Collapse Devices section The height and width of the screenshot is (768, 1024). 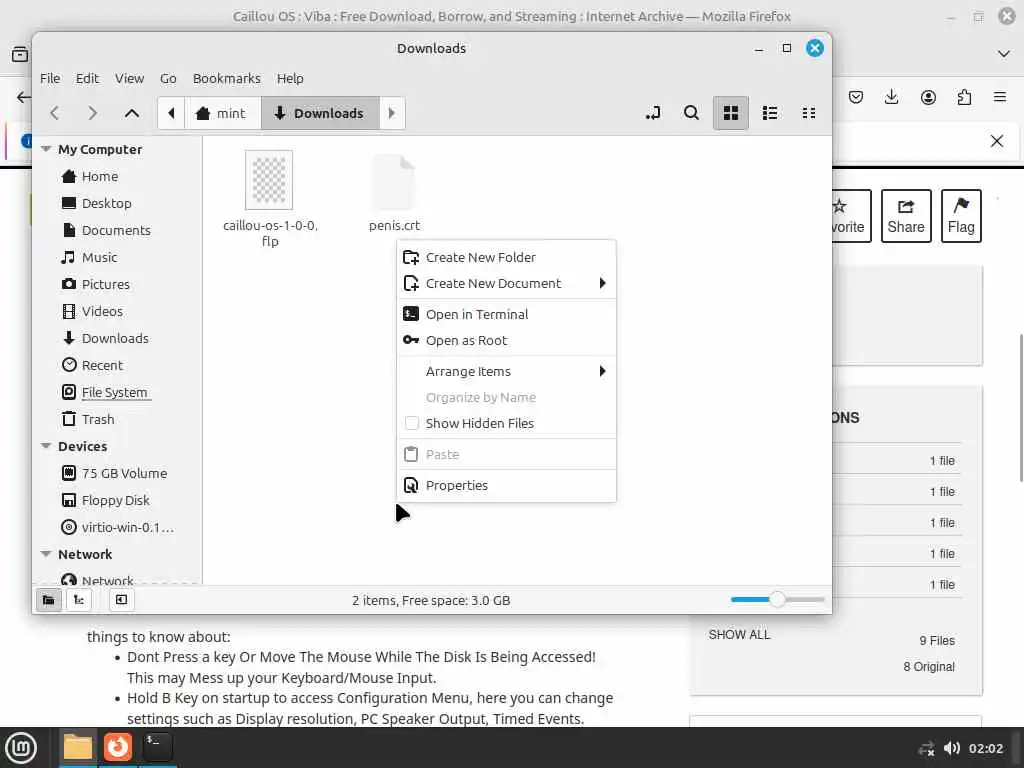tap(46, 446)
